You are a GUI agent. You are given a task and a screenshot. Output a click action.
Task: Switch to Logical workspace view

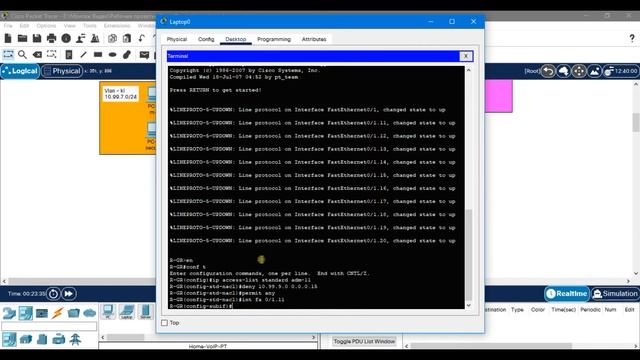coord(20,71)
